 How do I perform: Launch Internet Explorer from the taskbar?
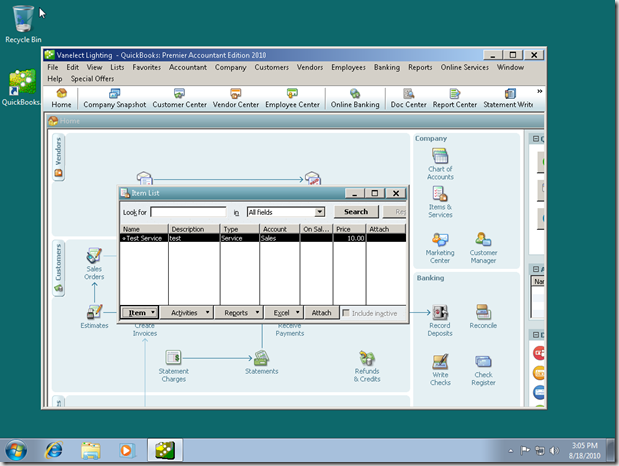(x=54, y=451)
